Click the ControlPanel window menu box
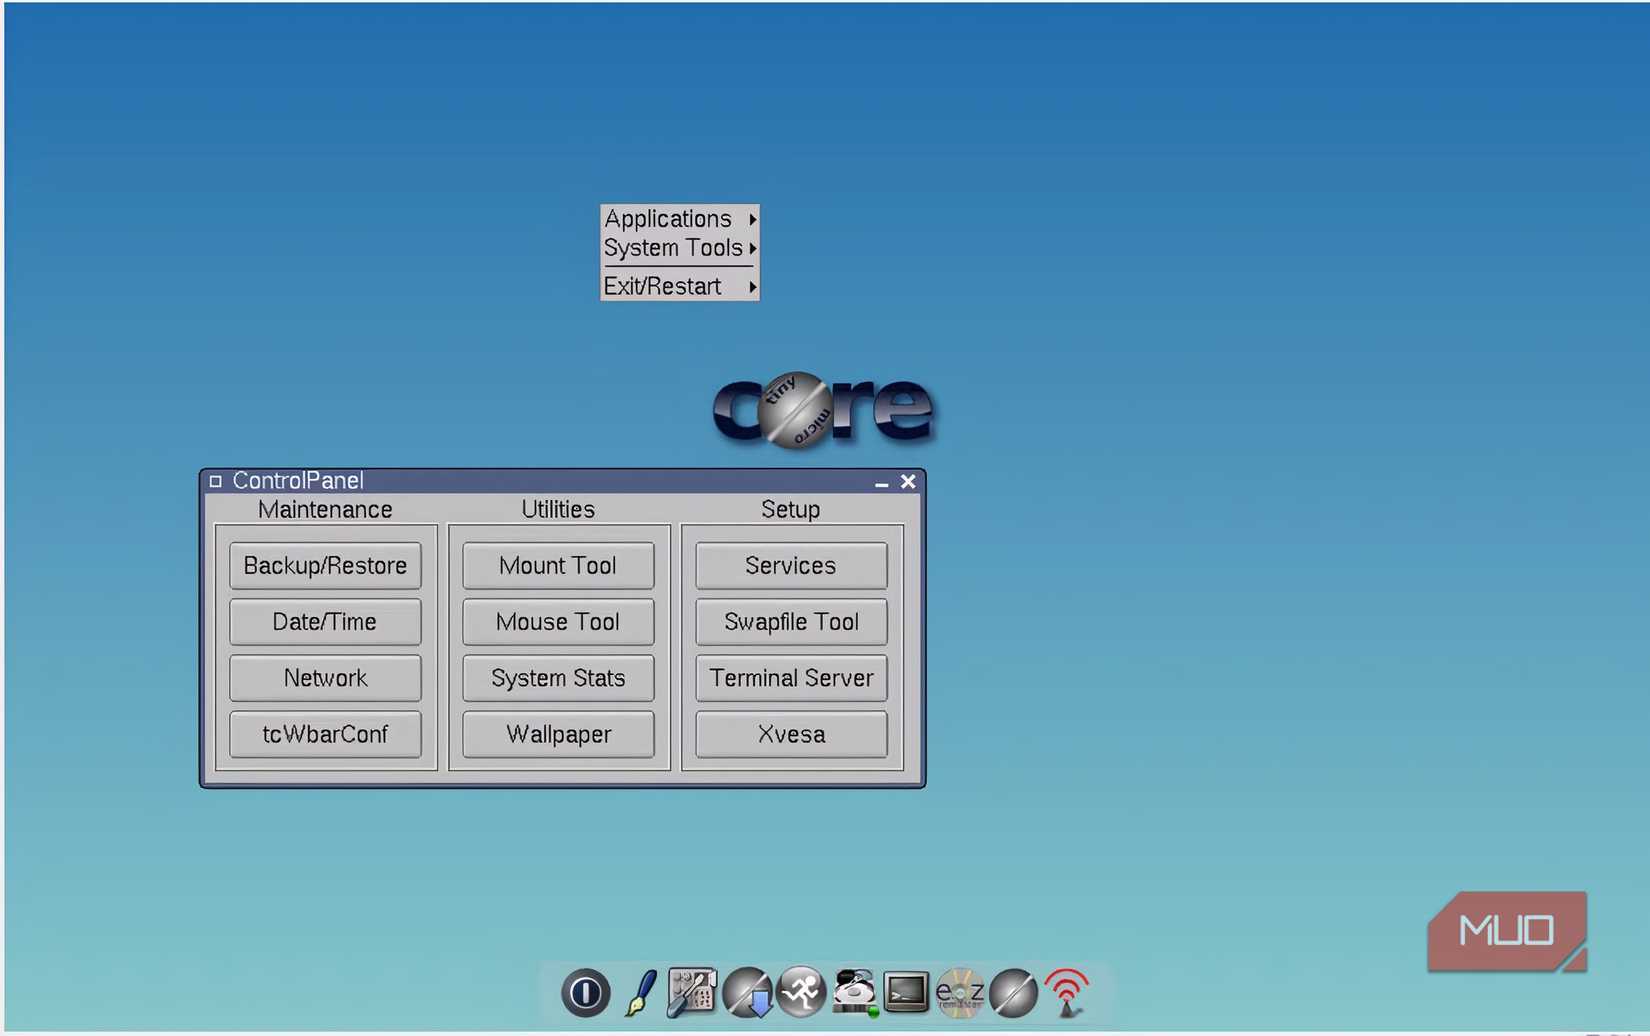 (215, 481)
